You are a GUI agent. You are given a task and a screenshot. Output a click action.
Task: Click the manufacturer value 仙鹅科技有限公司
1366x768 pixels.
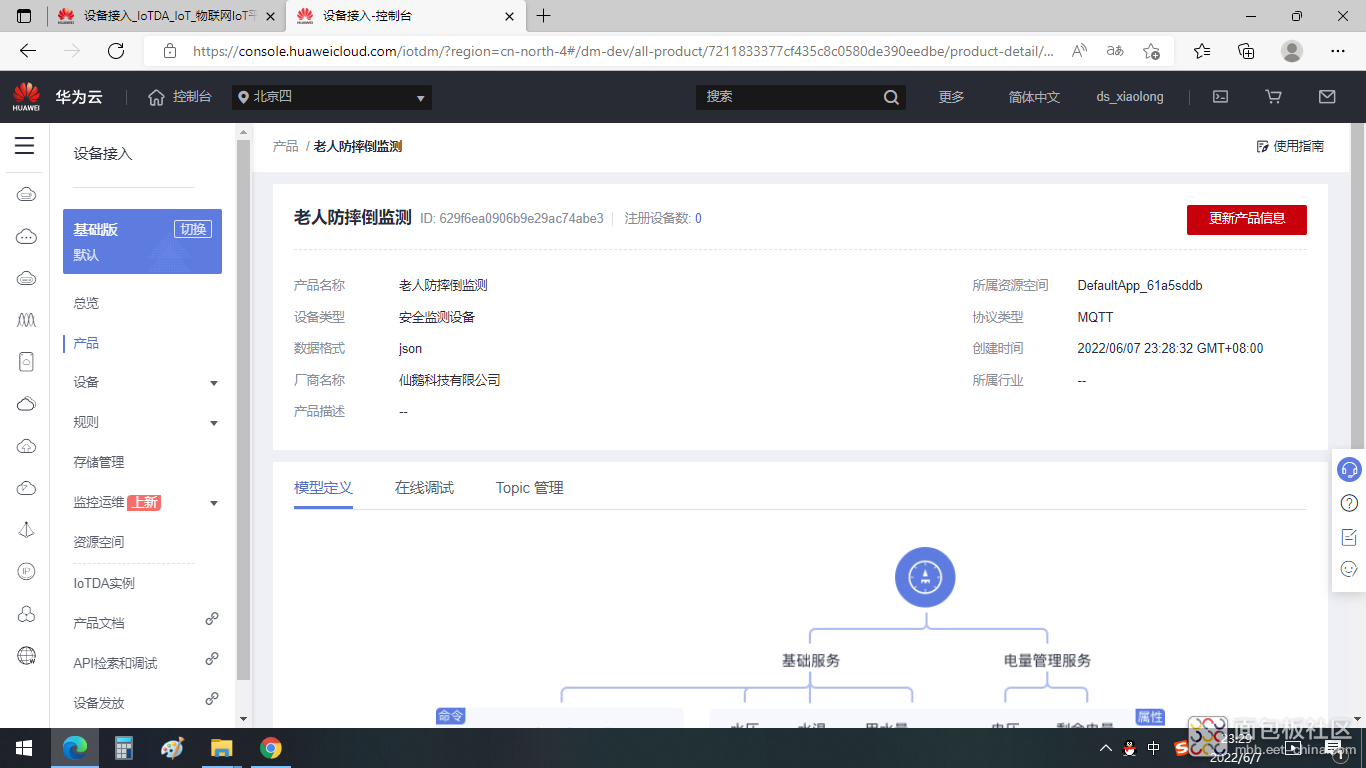(x=449, y=380)
